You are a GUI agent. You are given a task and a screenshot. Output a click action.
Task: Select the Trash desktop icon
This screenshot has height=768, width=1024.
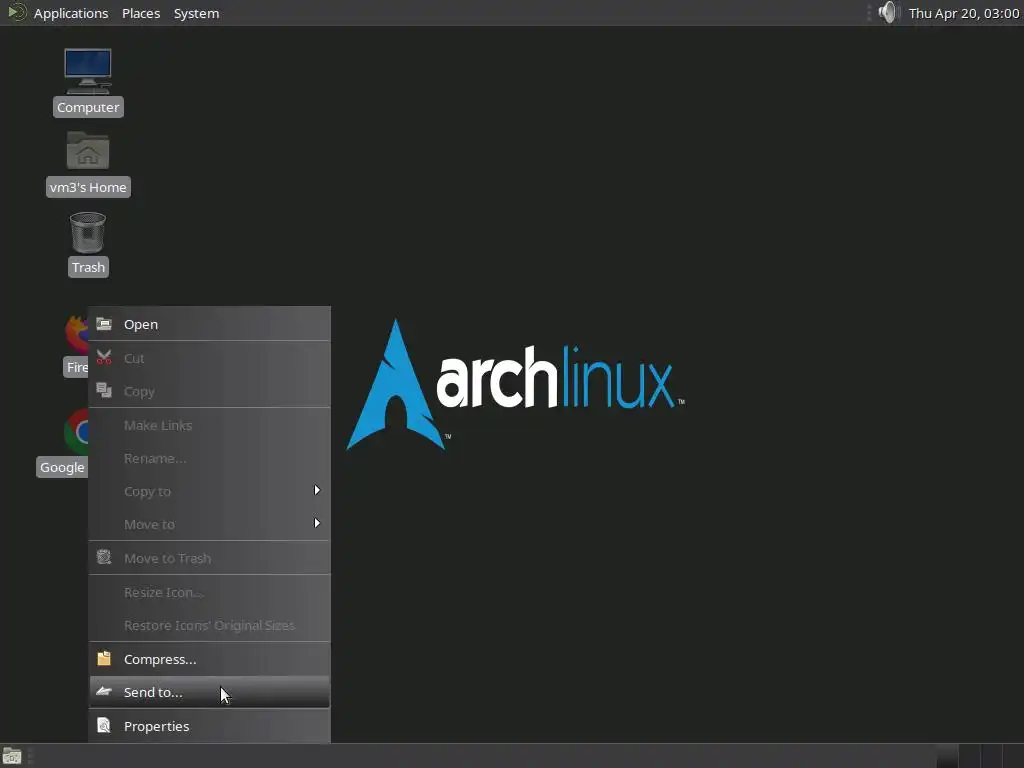click(x=88, y=232)
